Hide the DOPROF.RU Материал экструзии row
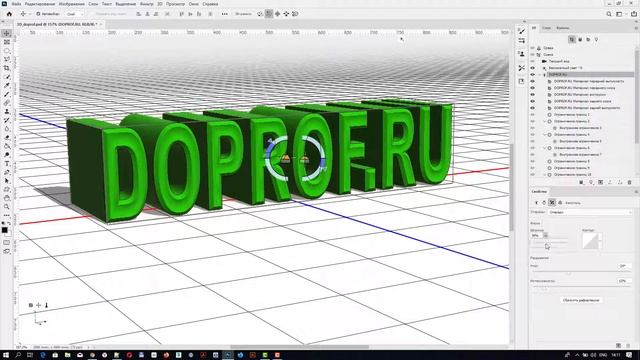This screenshot has height=360, width=640. [532, 95]
